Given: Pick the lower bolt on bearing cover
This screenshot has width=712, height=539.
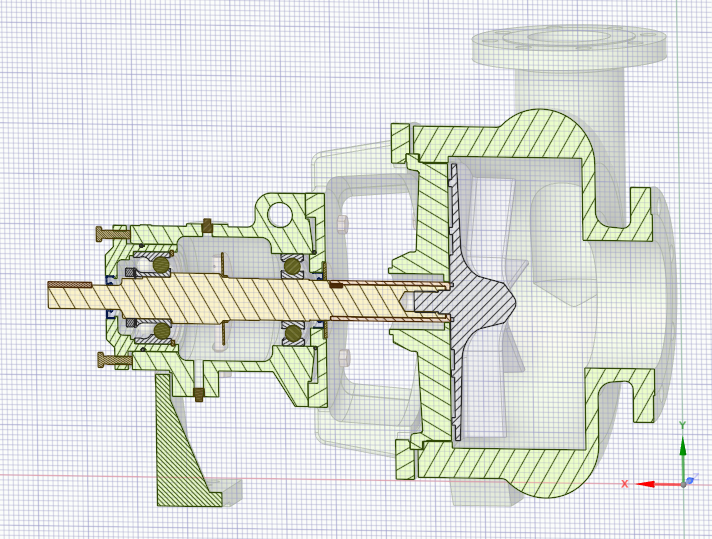Looking at the screenshot, I should [x=112, y=358].
